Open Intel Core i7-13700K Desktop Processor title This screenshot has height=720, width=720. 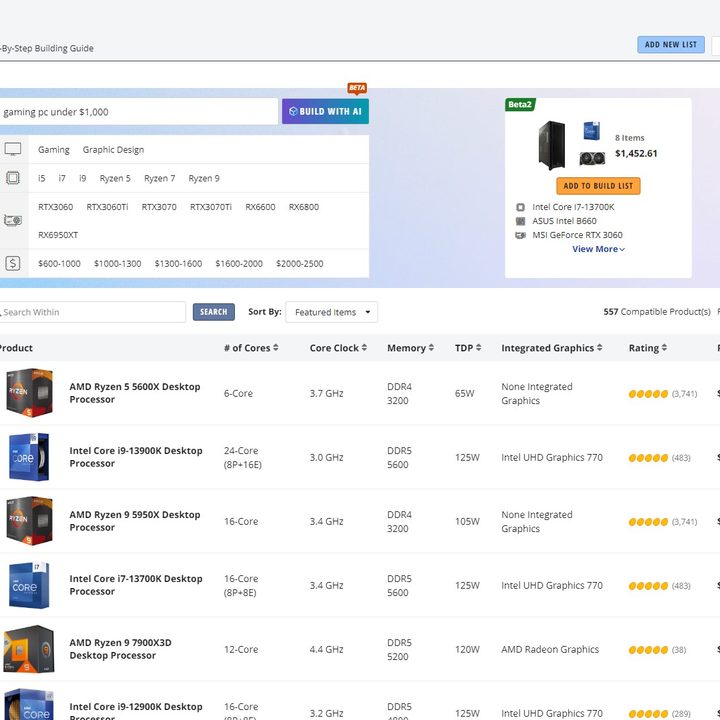136,585
